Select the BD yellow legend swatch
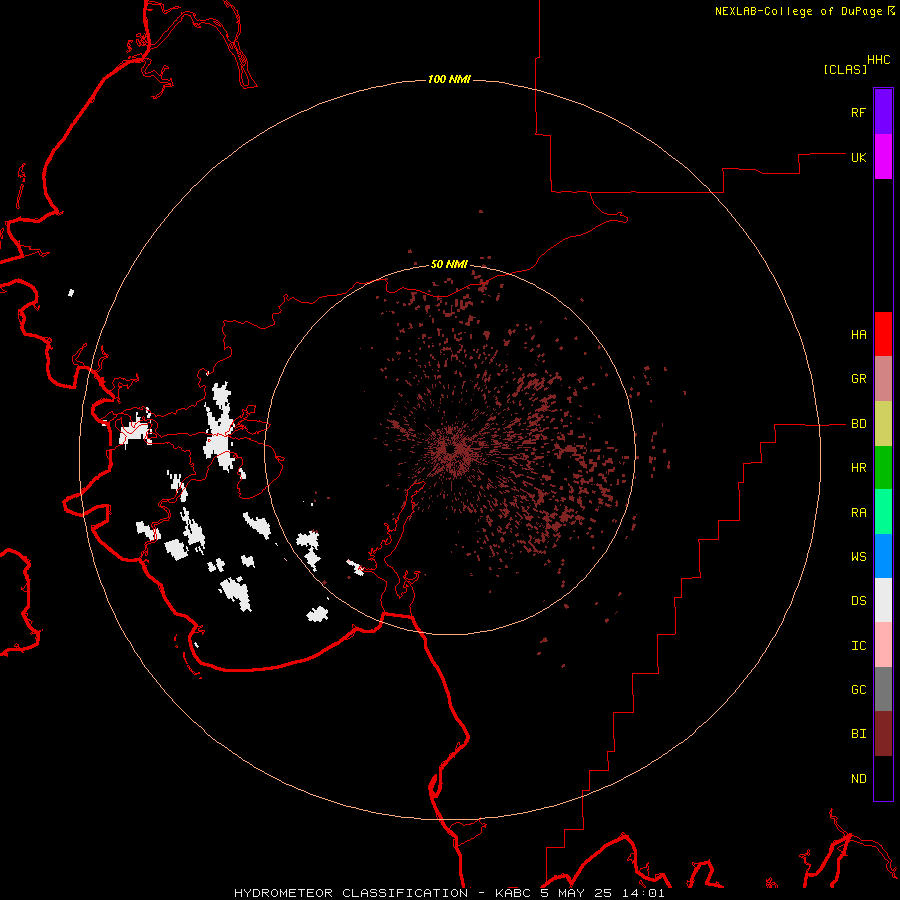The image size is (900, 900). click(x=883, y=424)
